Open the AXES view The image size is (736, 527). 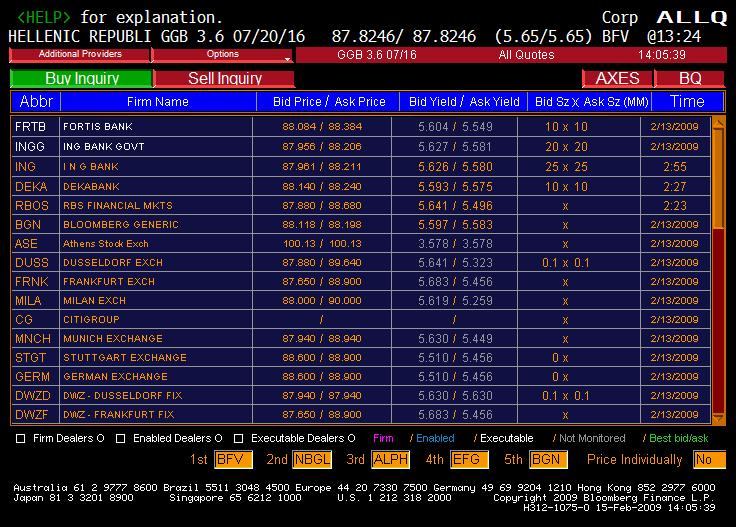pos(617,78)
